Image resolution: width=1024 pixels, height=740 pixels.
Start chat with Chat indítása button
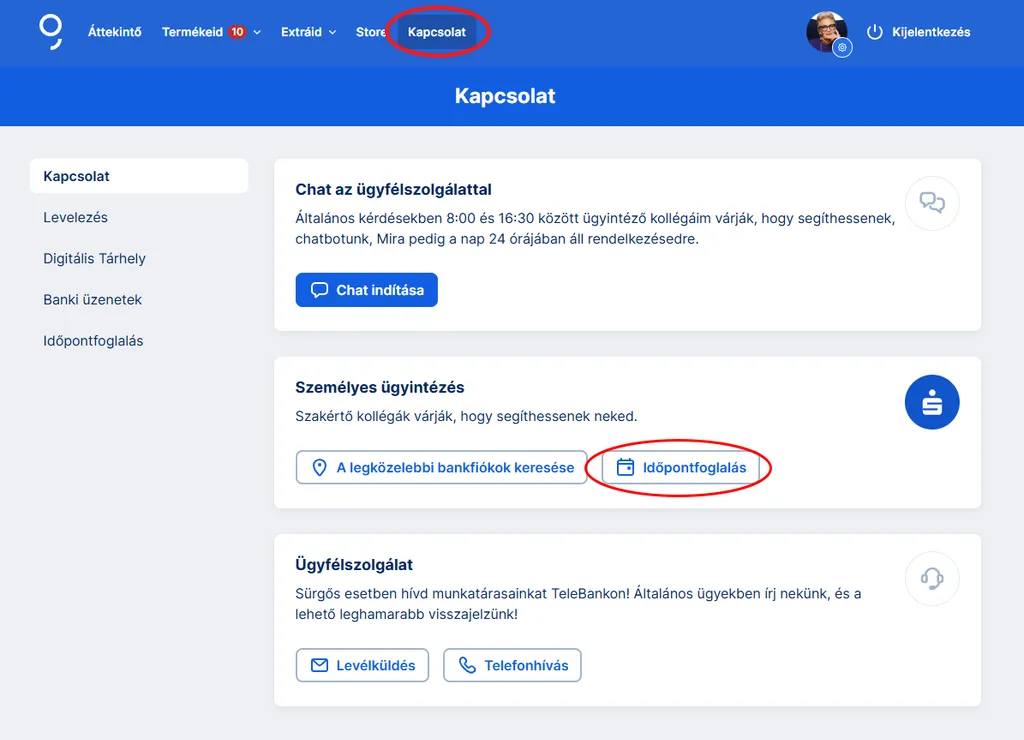point(367,290)
